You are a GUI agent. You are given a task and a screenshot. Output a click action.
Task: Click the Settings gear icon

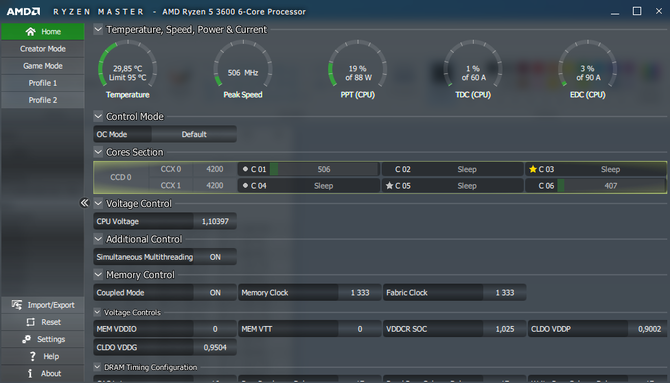(x=26, y=339)
